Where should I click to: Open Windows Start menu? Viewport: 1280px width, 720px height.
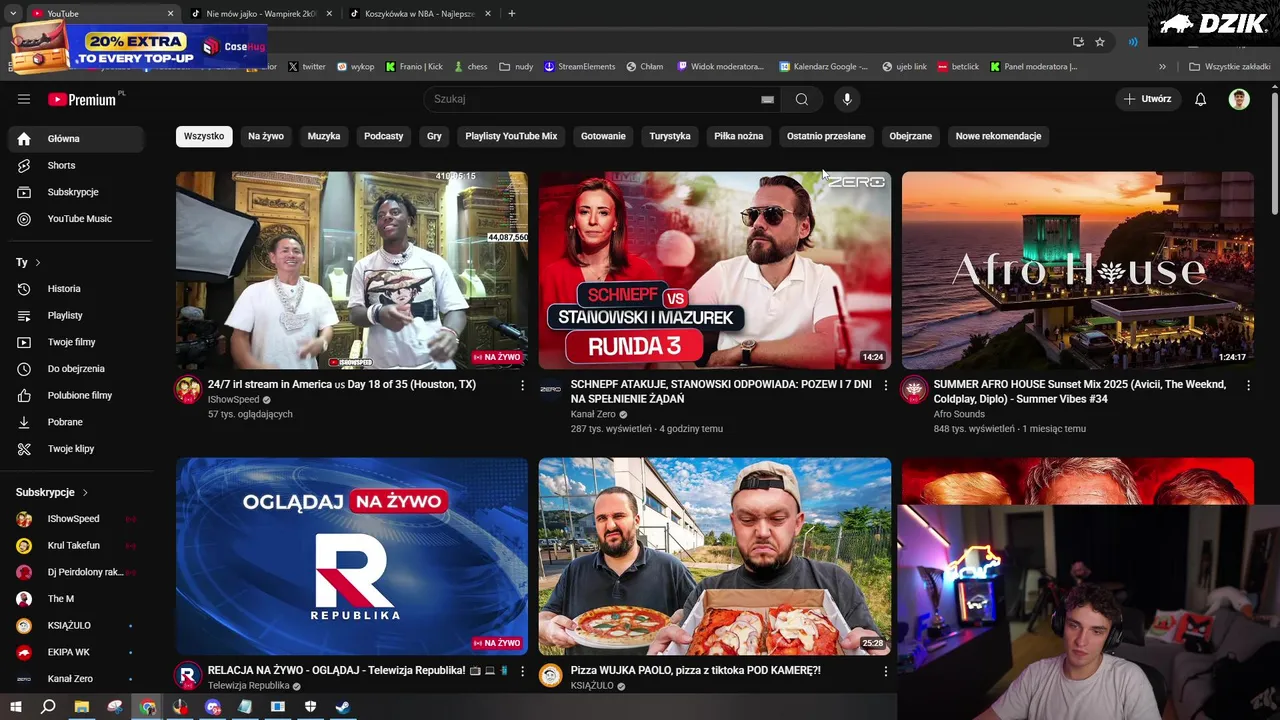click(x=15, y=707)
